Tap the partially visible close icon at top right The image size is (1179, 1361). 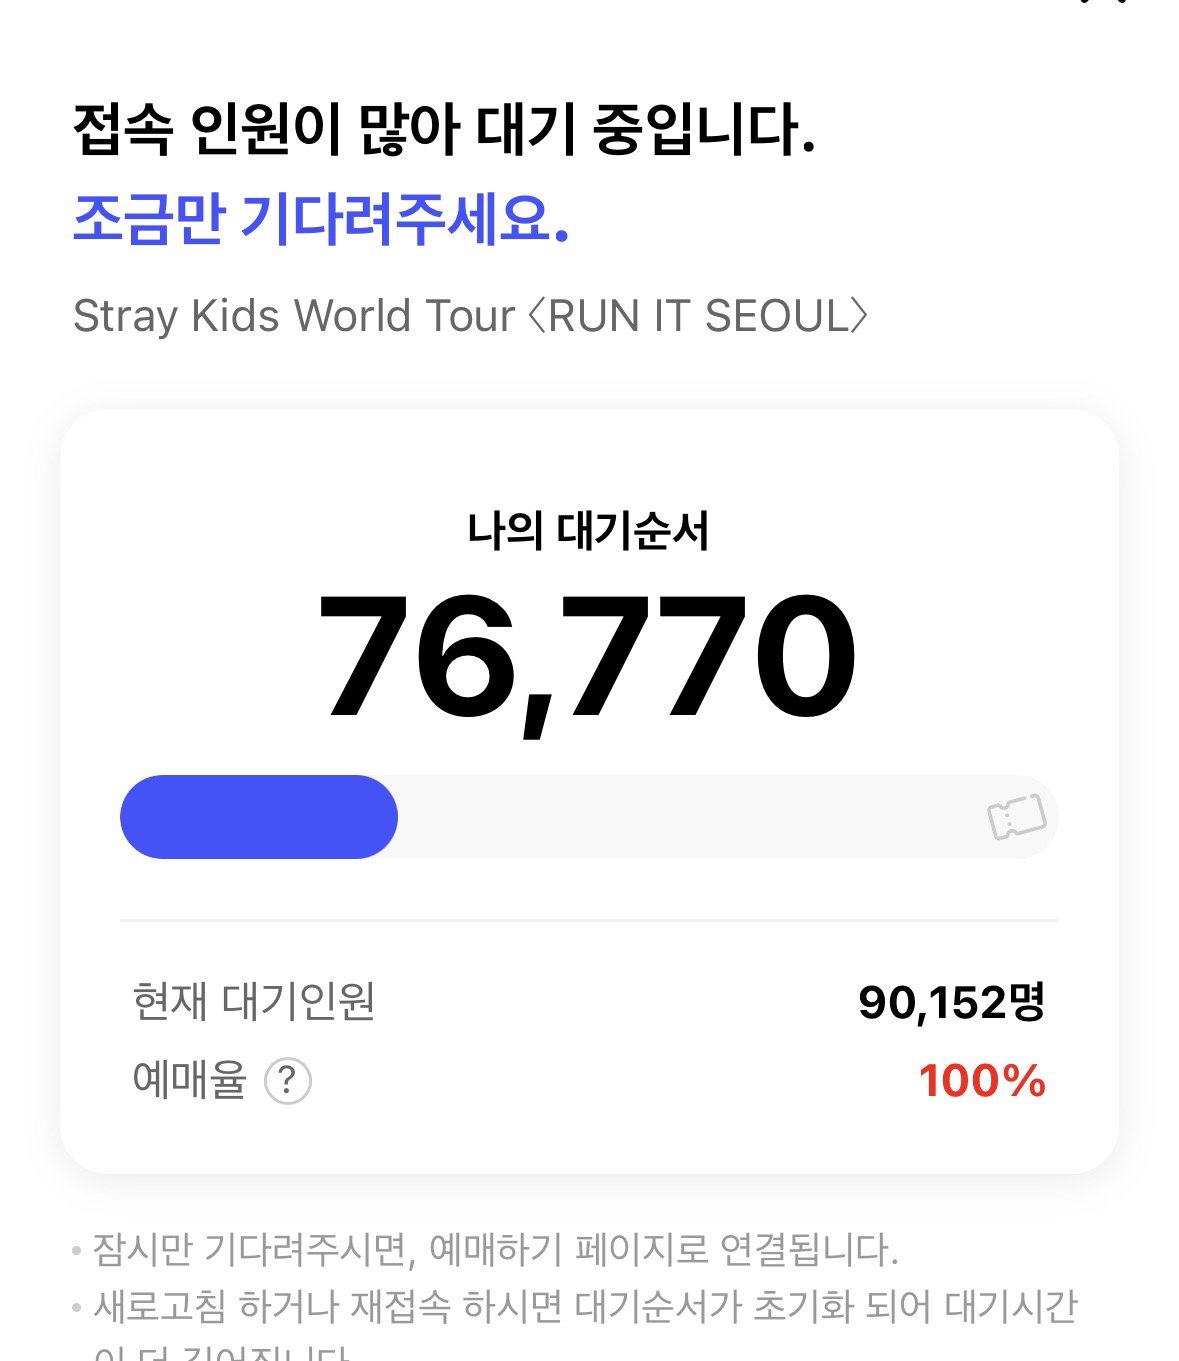pyautogui.click(x=1102, y=3)
